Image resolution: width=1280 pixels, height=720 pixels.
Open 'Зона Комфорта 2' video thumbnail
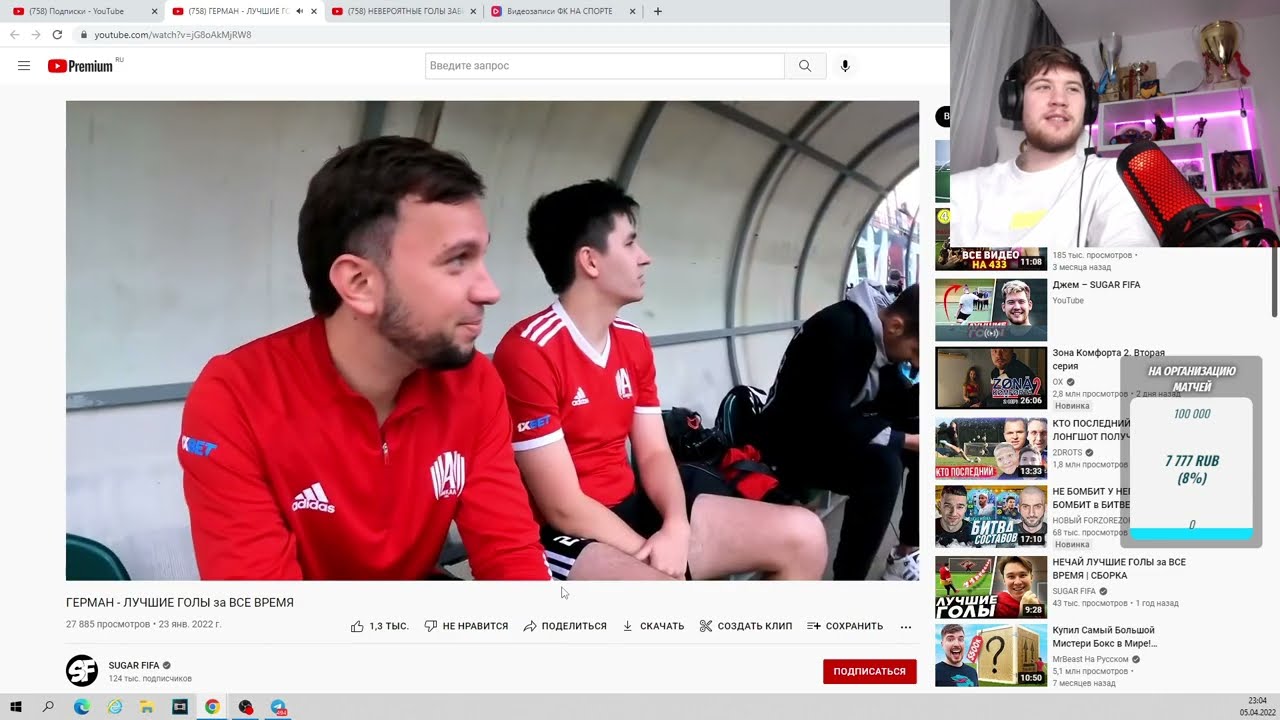point(991,378)
